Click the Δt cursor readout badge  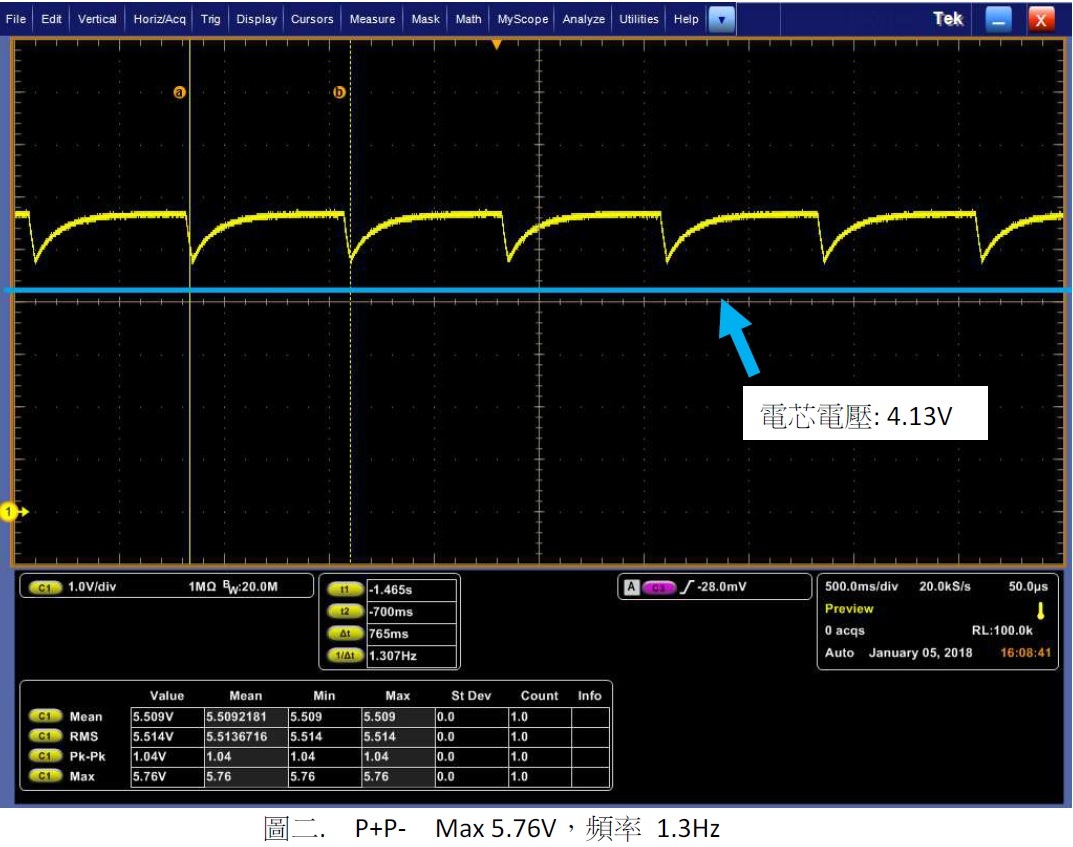[x=344, y=634]
